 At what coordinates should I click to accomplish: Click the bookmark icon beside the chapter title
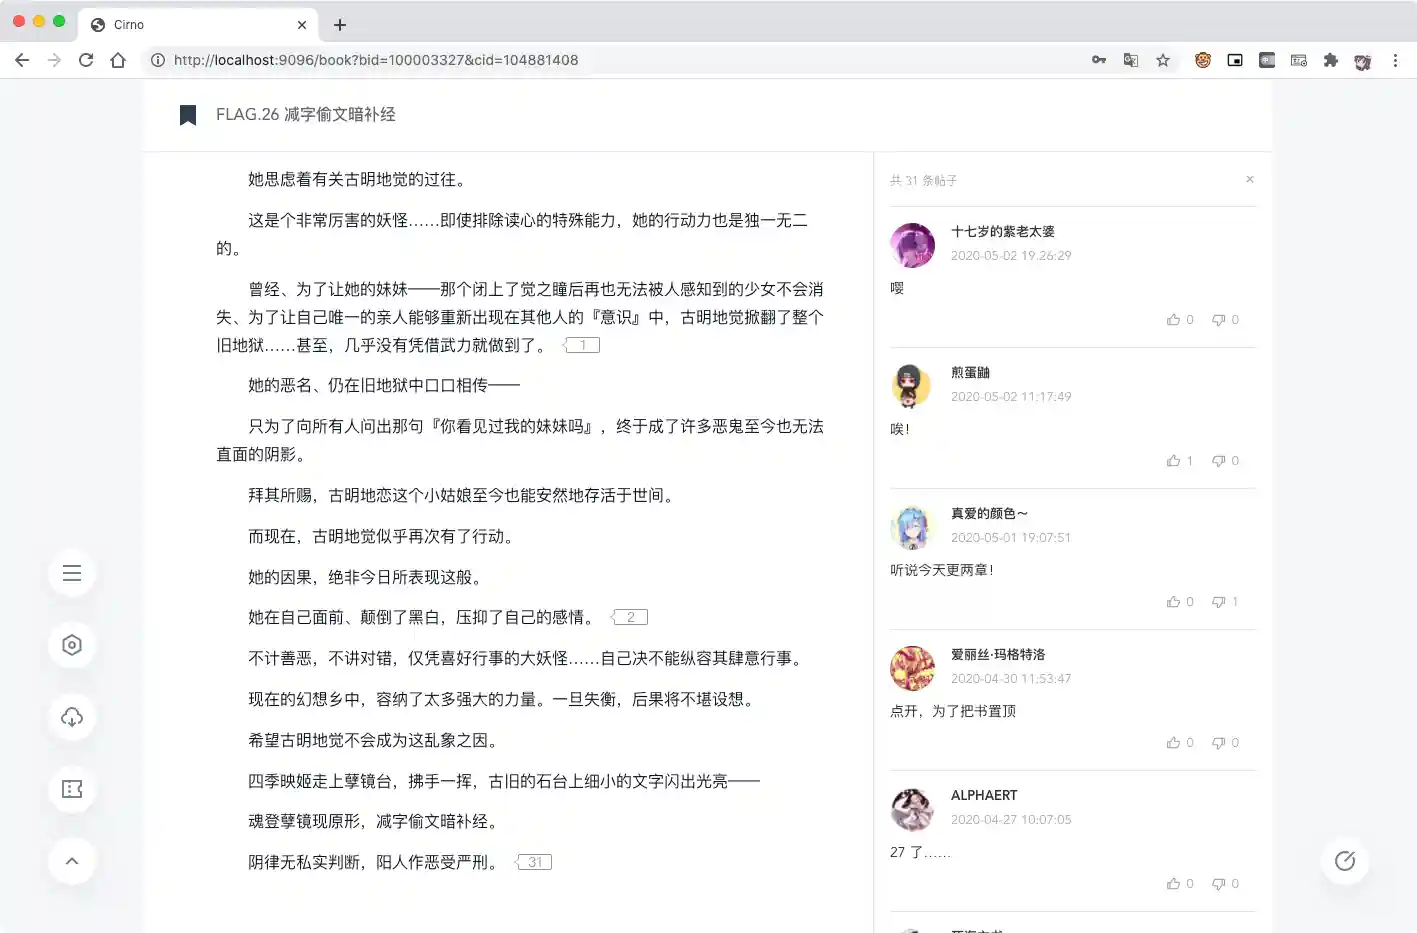[188, 115]
